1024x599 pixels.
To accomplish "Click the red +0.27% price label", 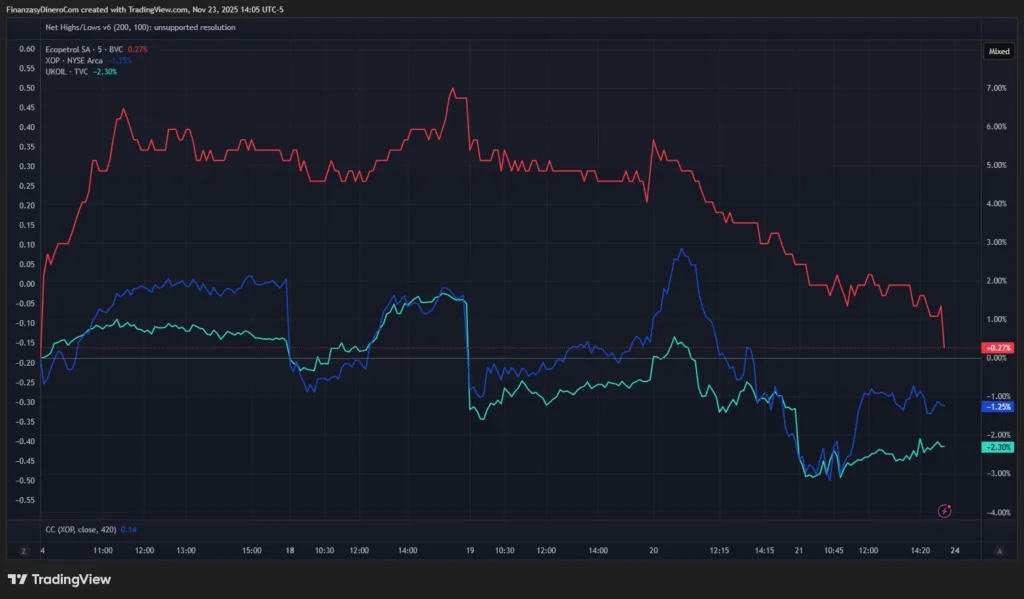I will pos(999,348).
